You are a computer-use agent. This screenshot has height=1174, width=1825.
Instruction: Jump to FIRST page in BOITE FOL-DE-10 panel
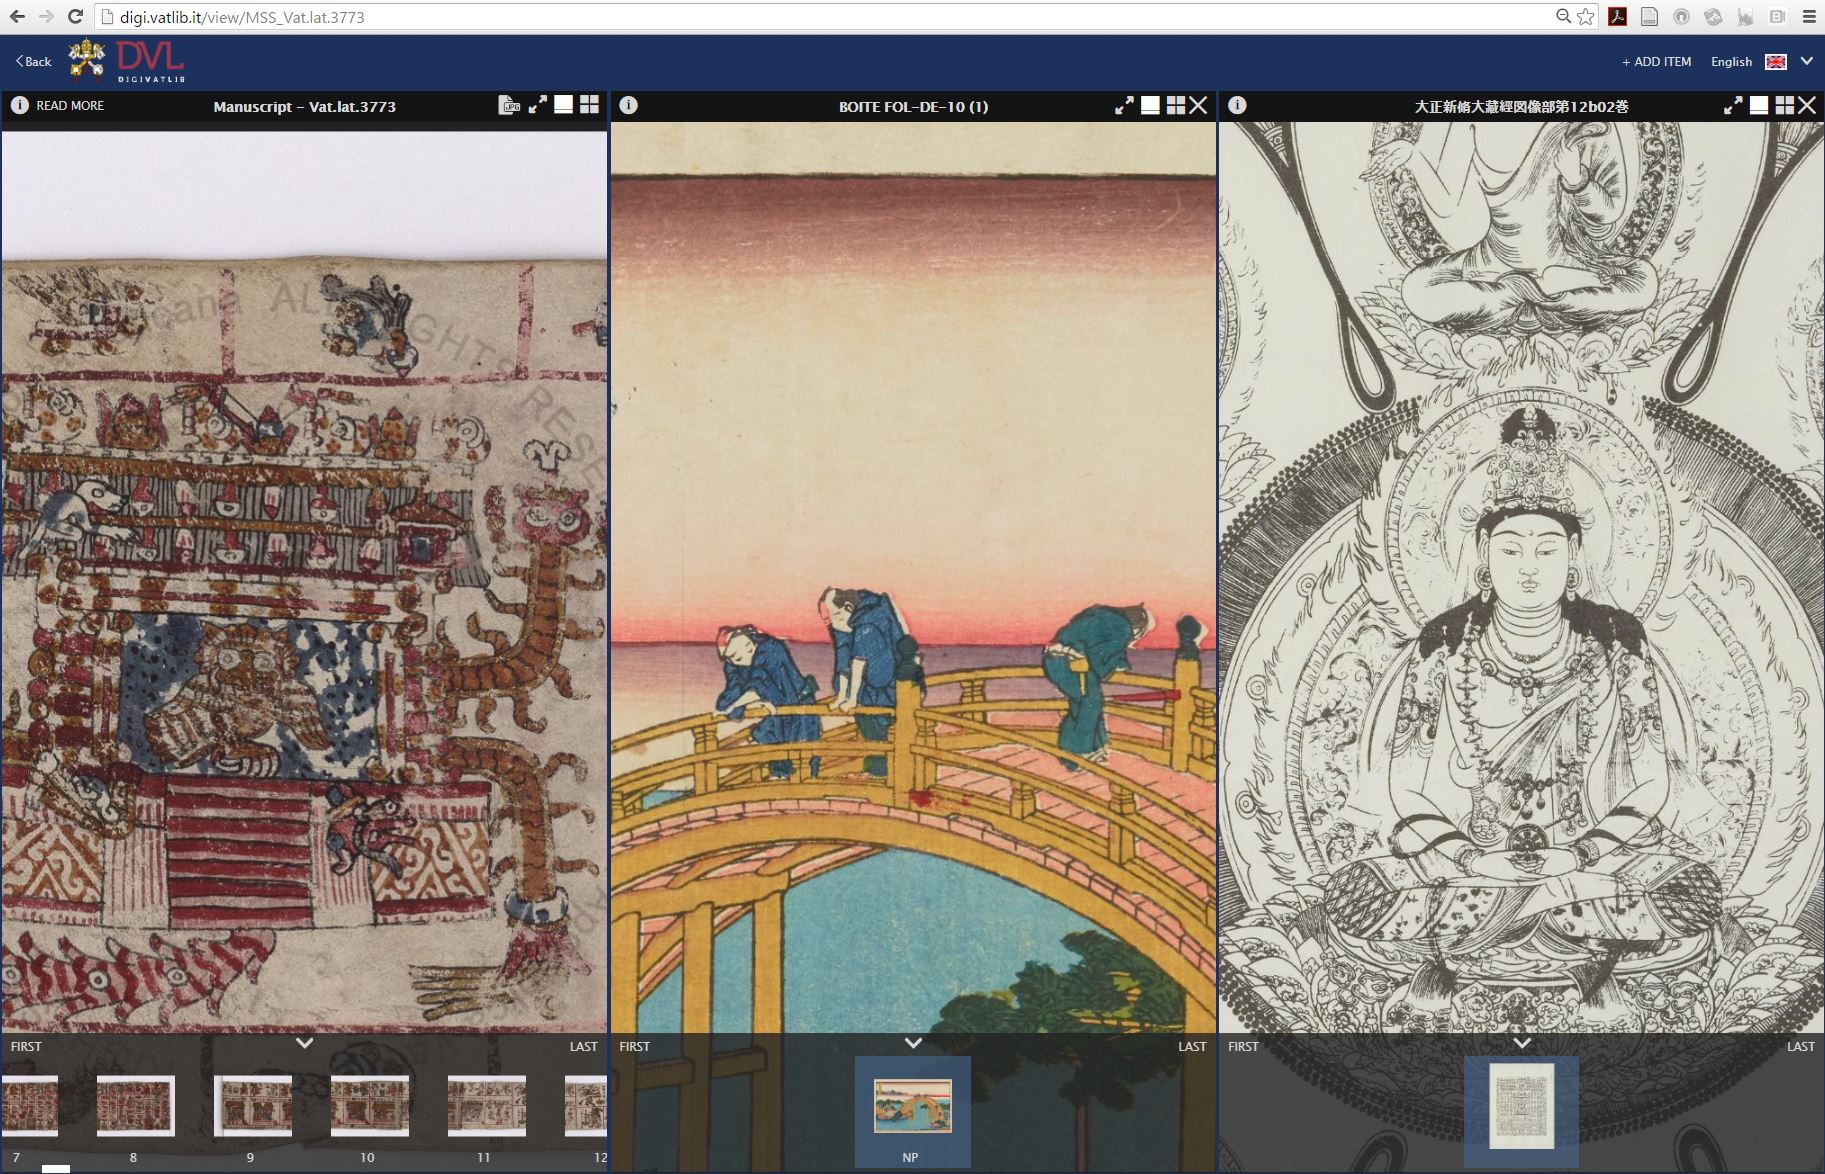(x=634, y=1047)
